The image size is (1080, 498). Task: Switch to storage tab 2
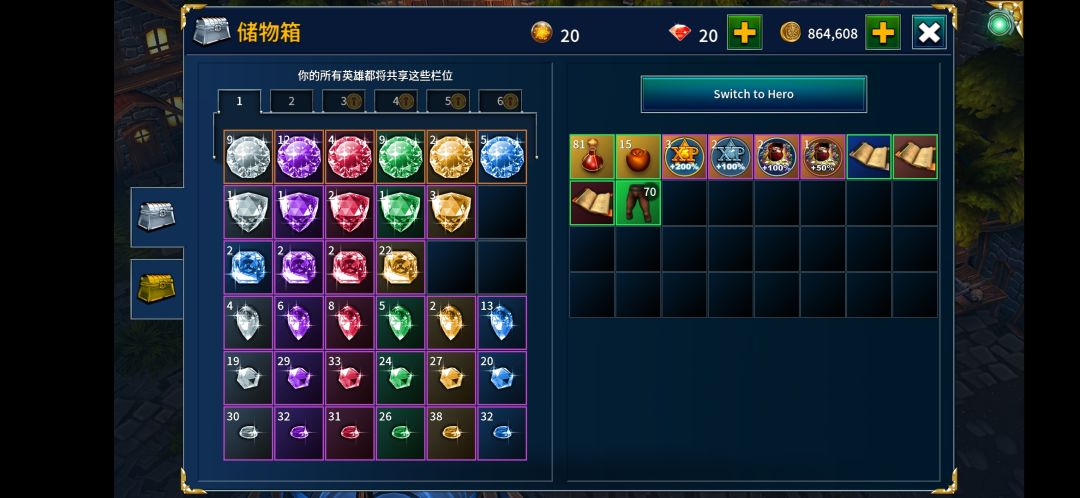(x=291, y=101)
